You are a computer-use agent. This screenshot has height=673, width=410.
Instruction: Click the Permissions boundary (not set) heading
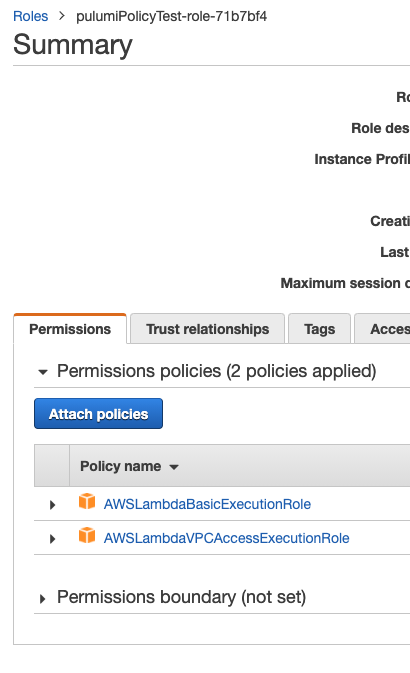click(182, 597)
